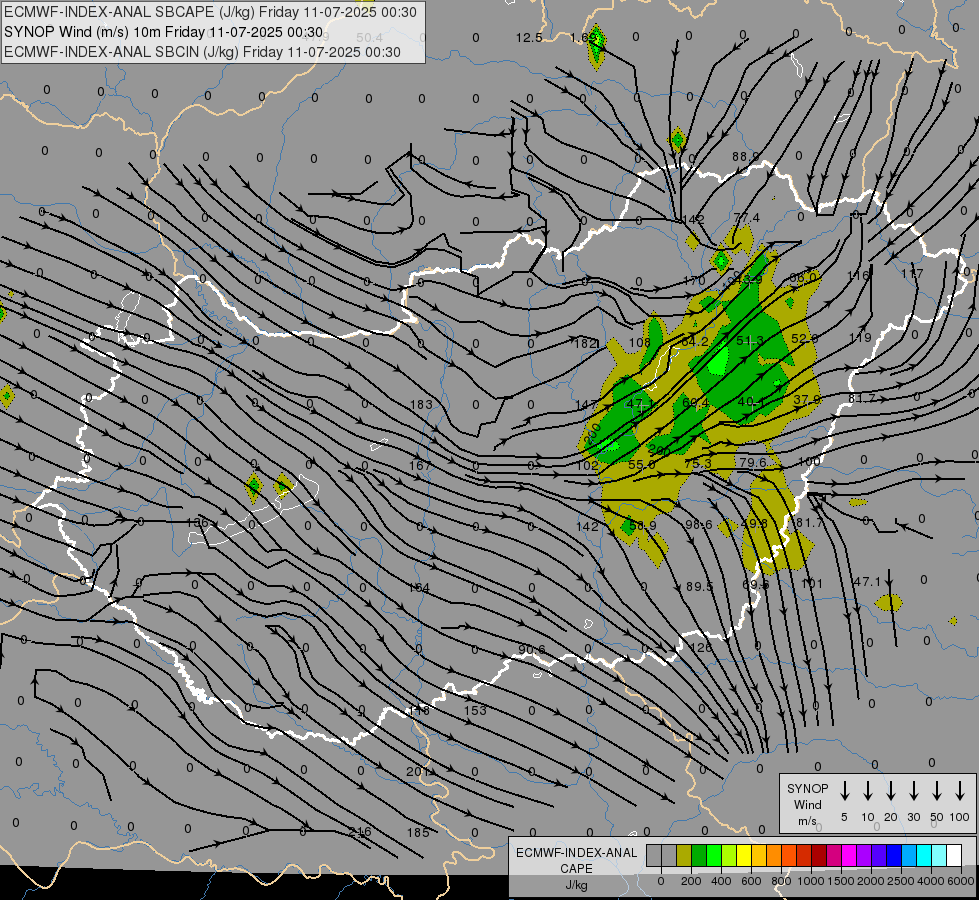Click the 12.5 value near top of map
The height and width of the screenshot is (900, 979).
[x=529, y=37]
